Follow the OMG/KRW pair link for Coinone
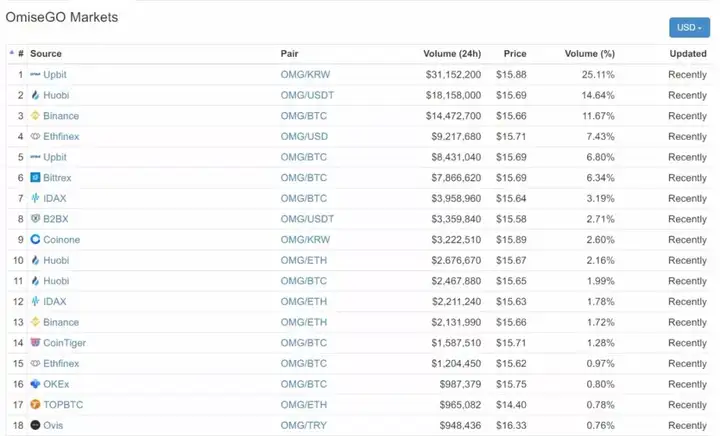Image resolution: width=720 pixels, height=436 pixels. [x=305, y=240]
